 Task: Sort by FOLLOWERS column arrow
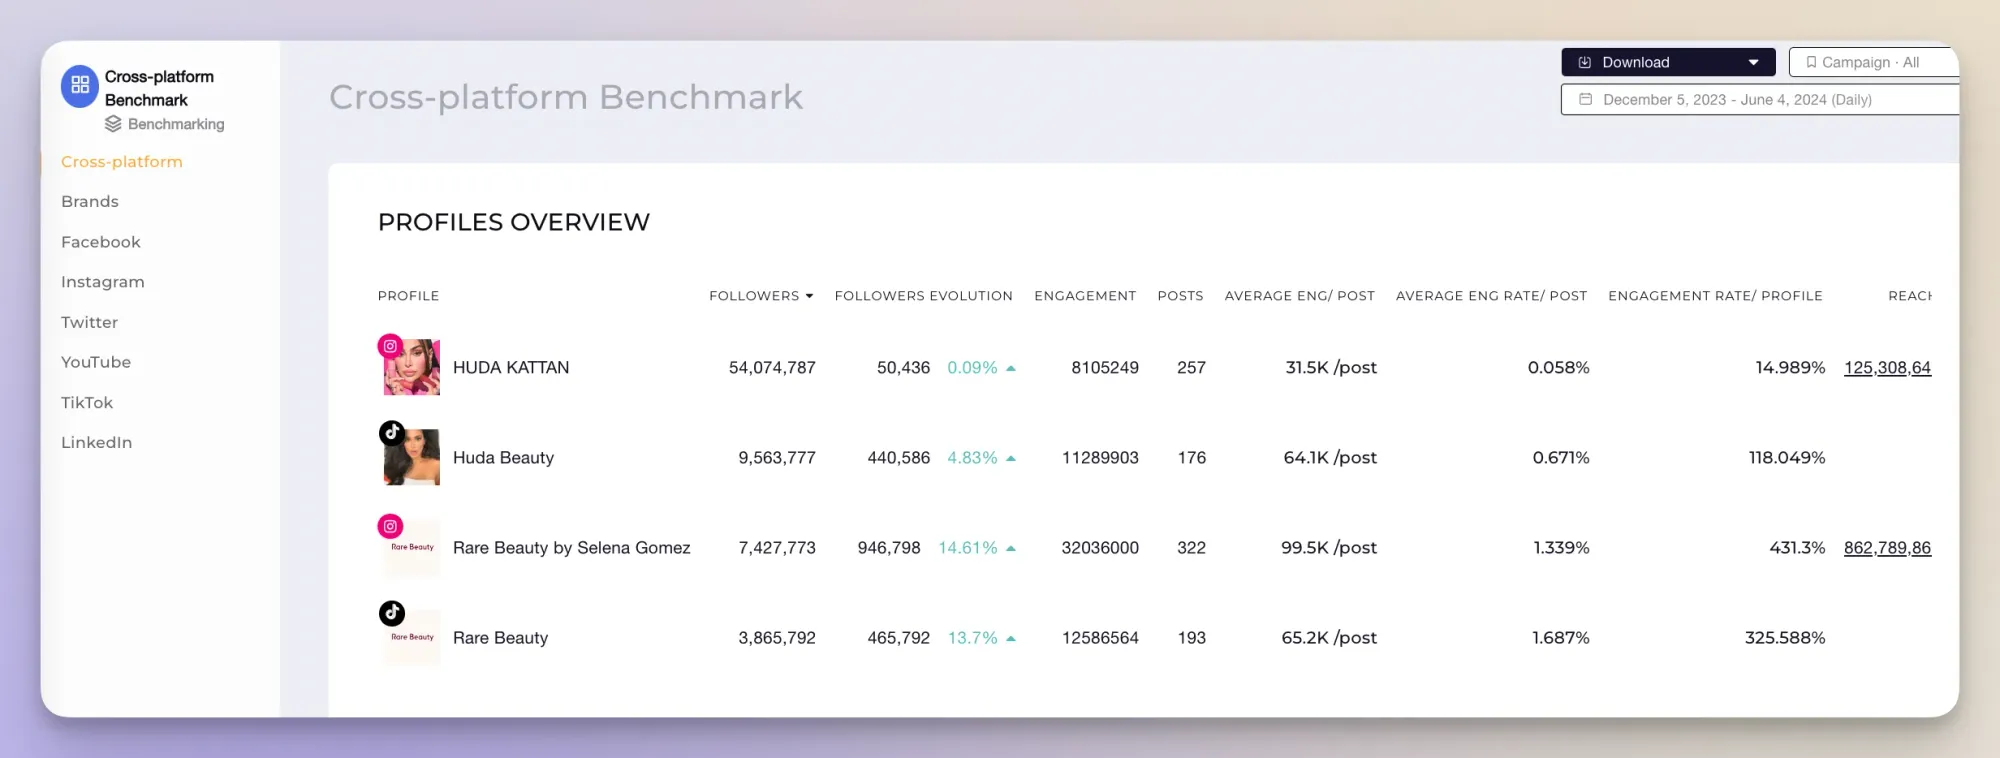809,296
